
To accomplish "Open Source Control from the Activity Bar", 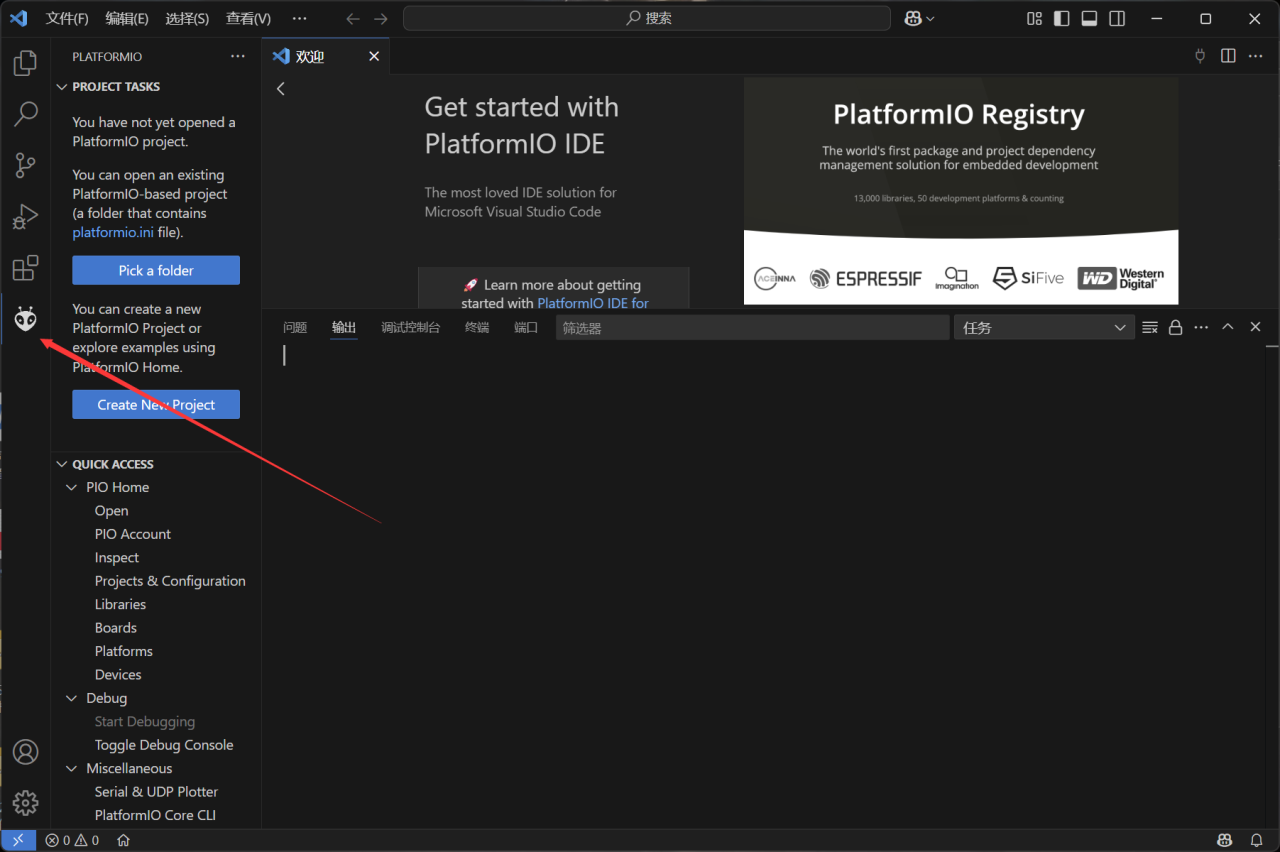I will 25,165.
